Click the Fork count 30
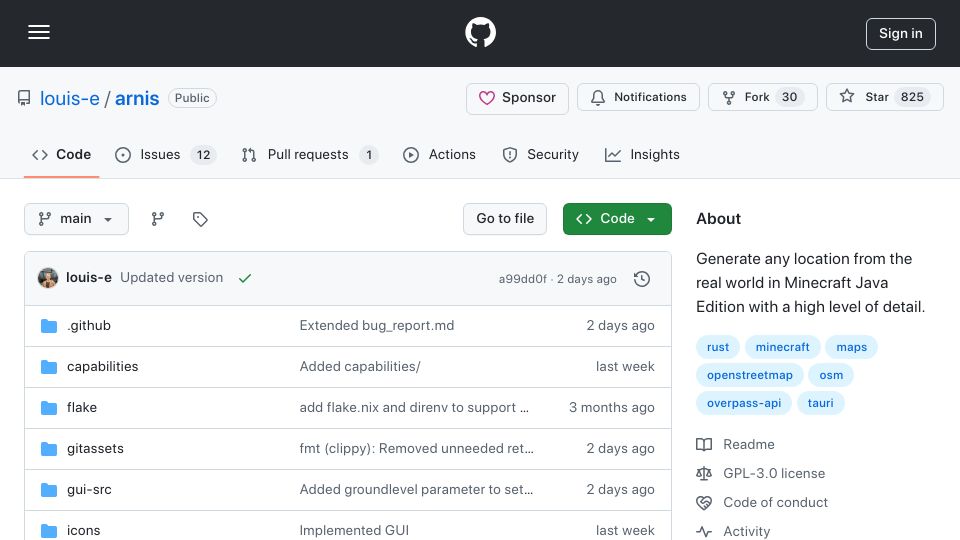Viewport: 960px width, 540px height. tap(790, 97)
